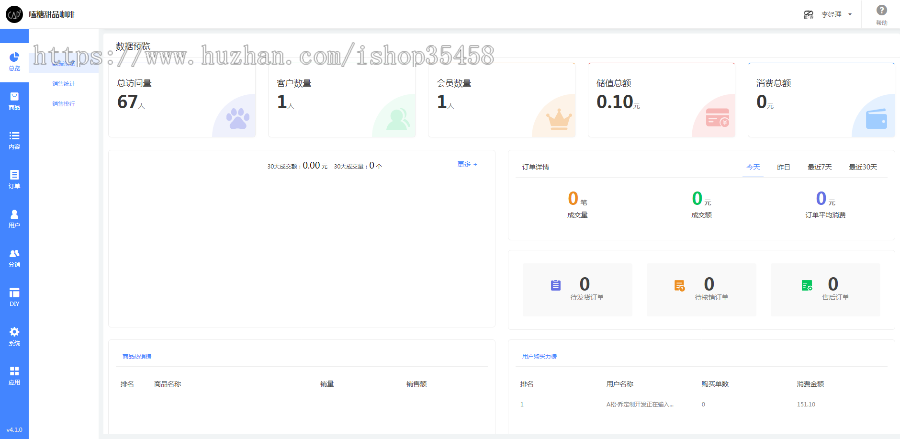Click the after-sale orders tile
This screenshot has height=439, width=900.
click(825, 290)
